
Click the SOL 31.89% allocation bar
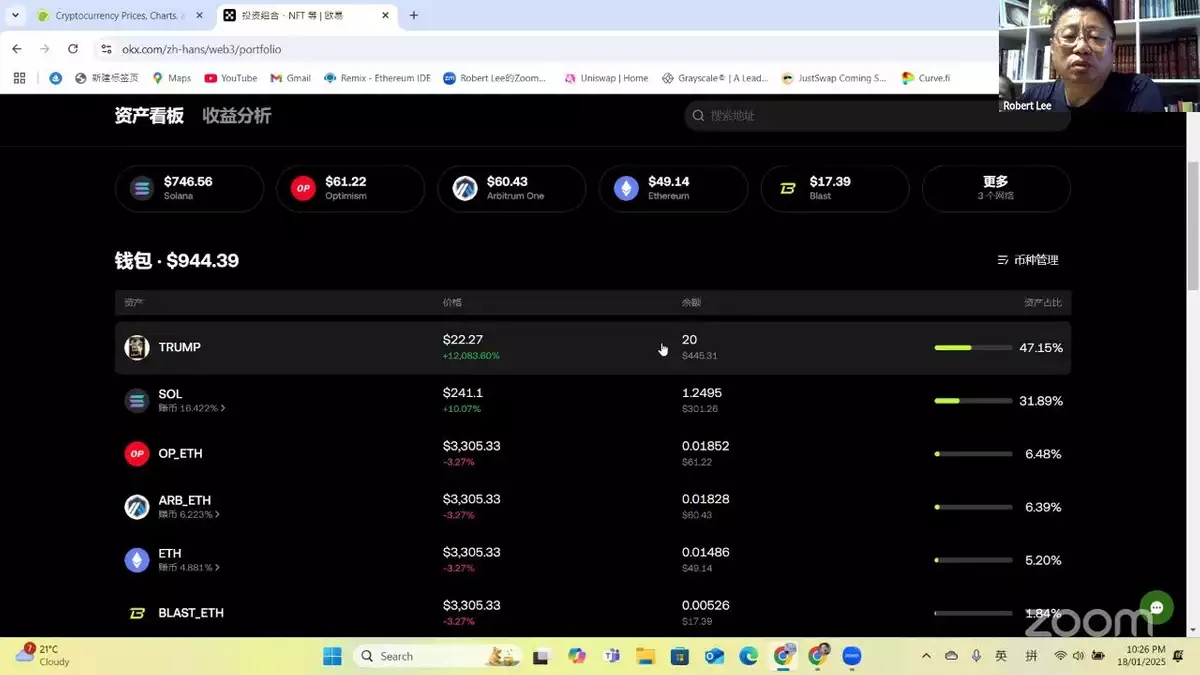tap(973, 401)
